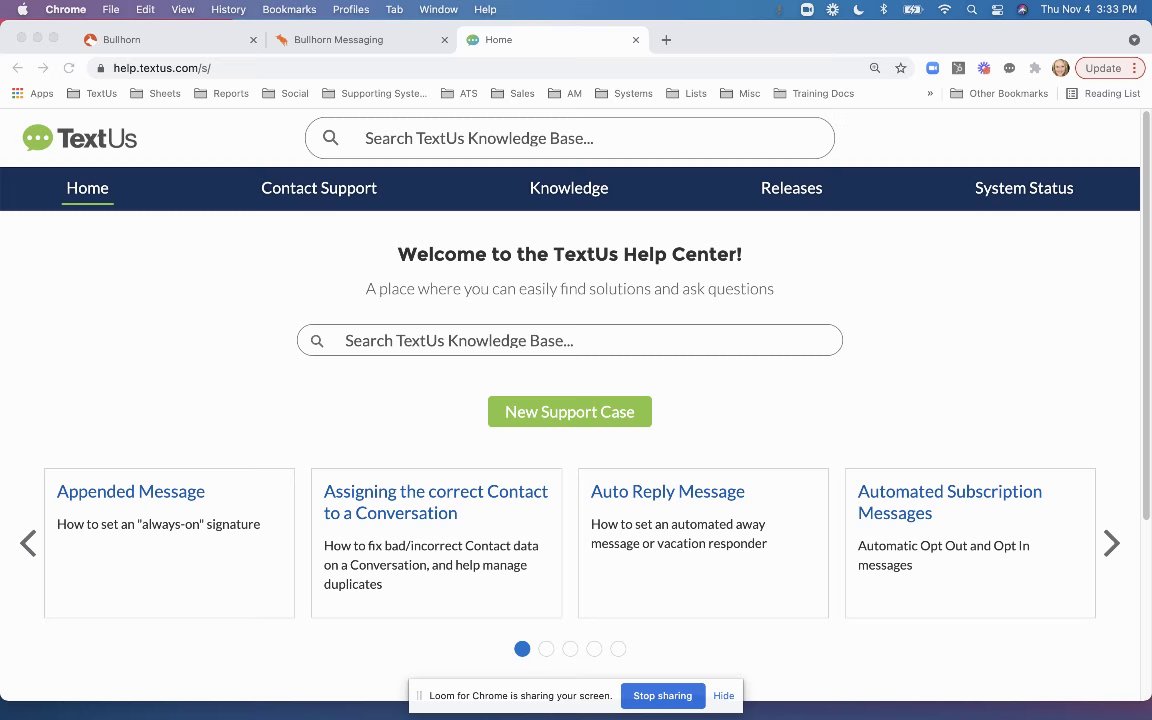The width and height of the screenshot is (1152, 720).
Task: Open the Zoom extension icon in toolbar
Action: (932, 68)
